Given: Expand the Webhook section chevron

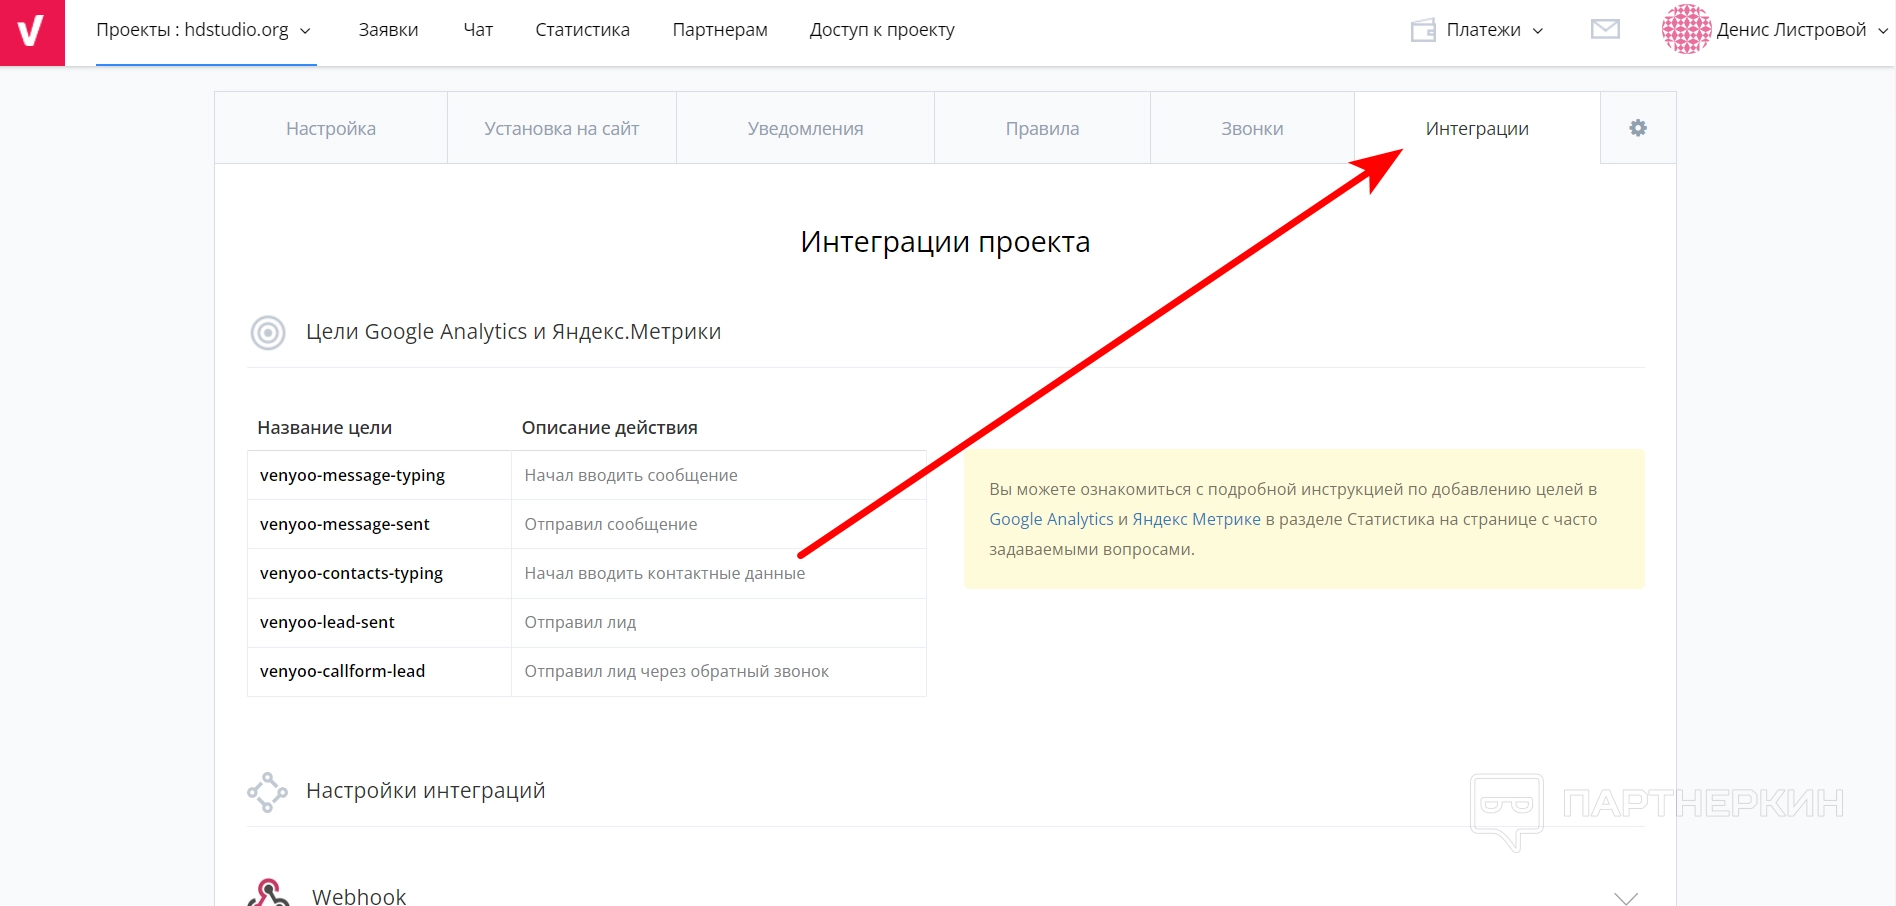Looking at the screenshot, I should coord(1626,897).
